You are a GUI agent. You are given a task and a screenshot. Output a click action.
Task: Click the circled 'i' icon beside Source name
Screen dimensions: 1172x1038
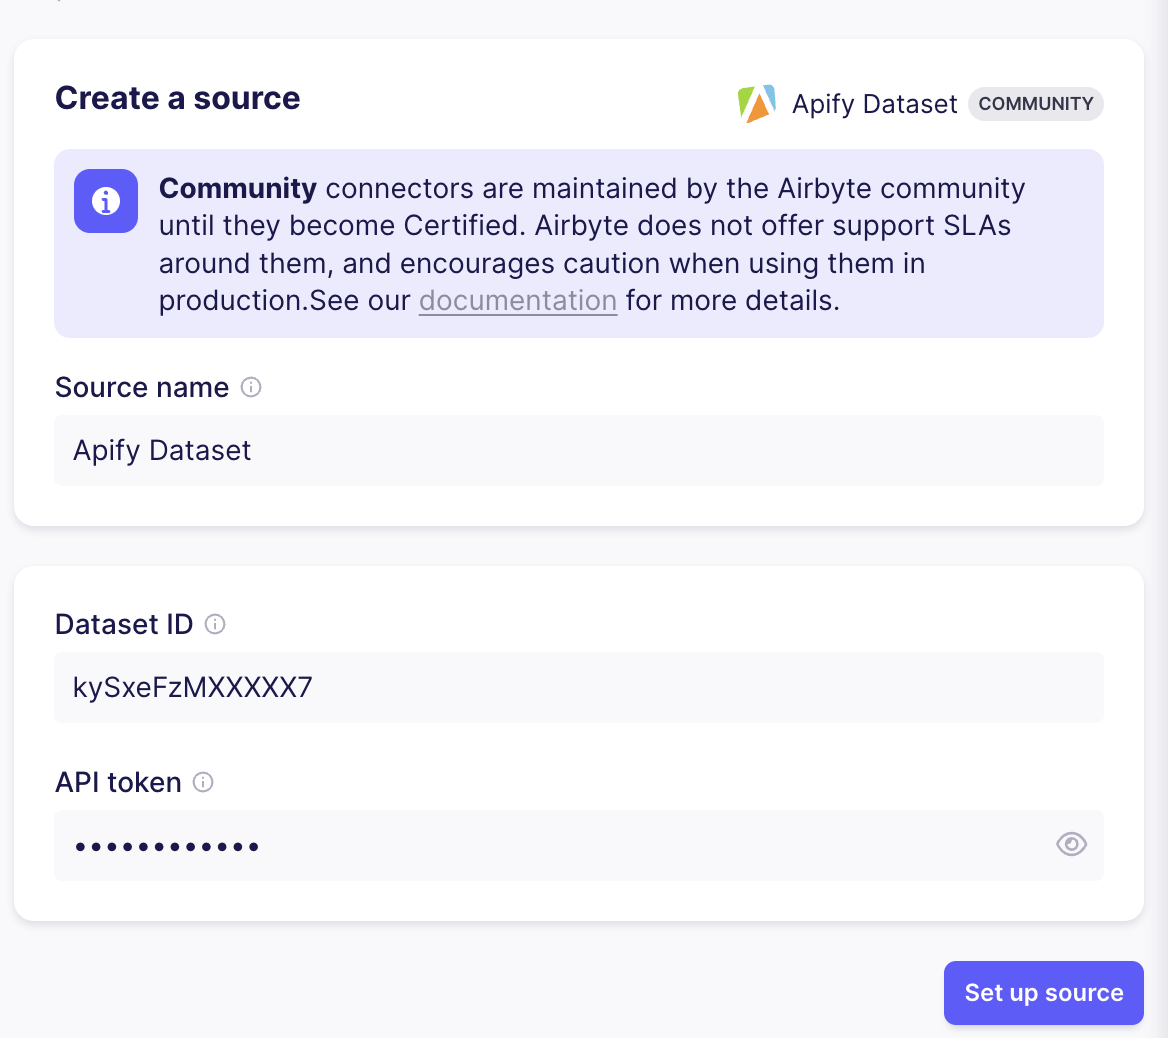251,388
